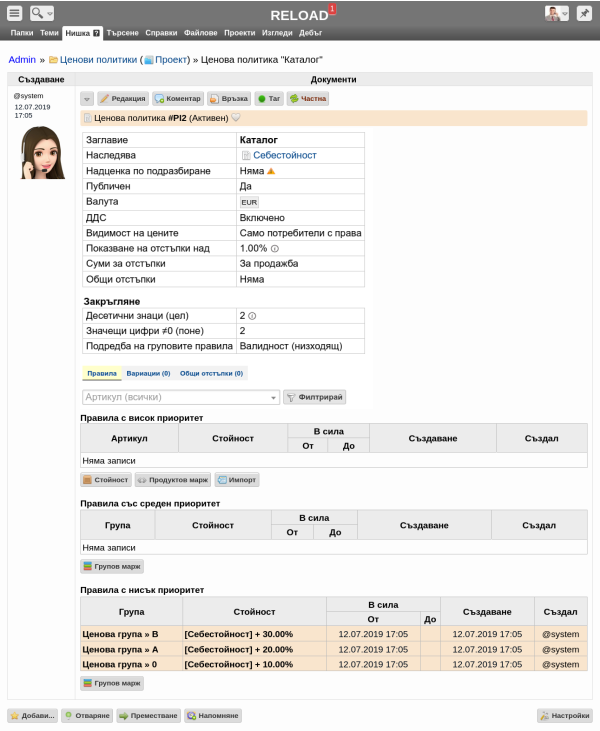
Task: Click the Връзка button
Action: tap(229, 99)
